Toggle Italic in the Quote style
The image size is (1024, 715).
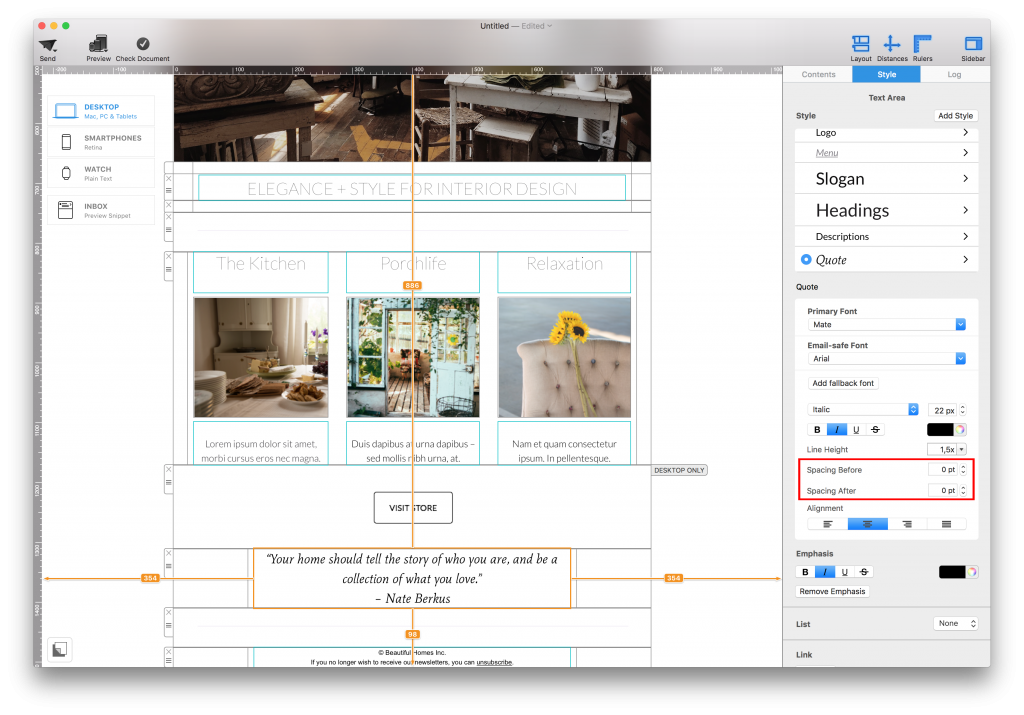837,430
